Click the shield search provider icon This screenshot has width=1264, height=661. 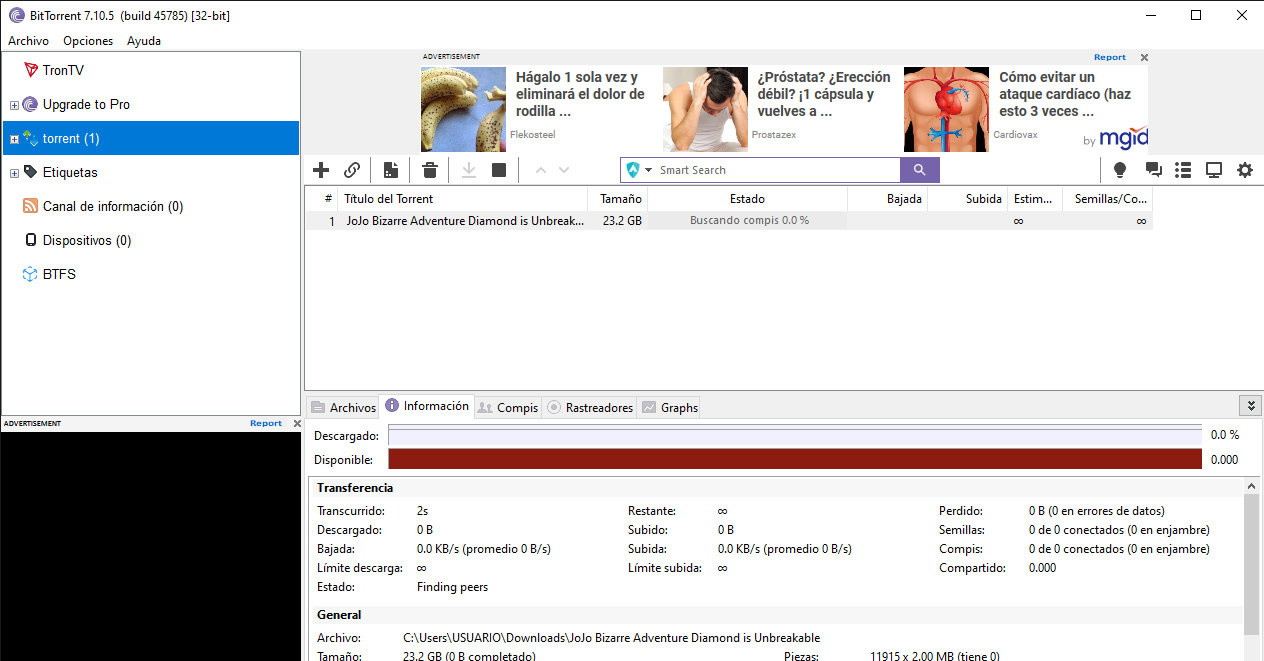633,170
